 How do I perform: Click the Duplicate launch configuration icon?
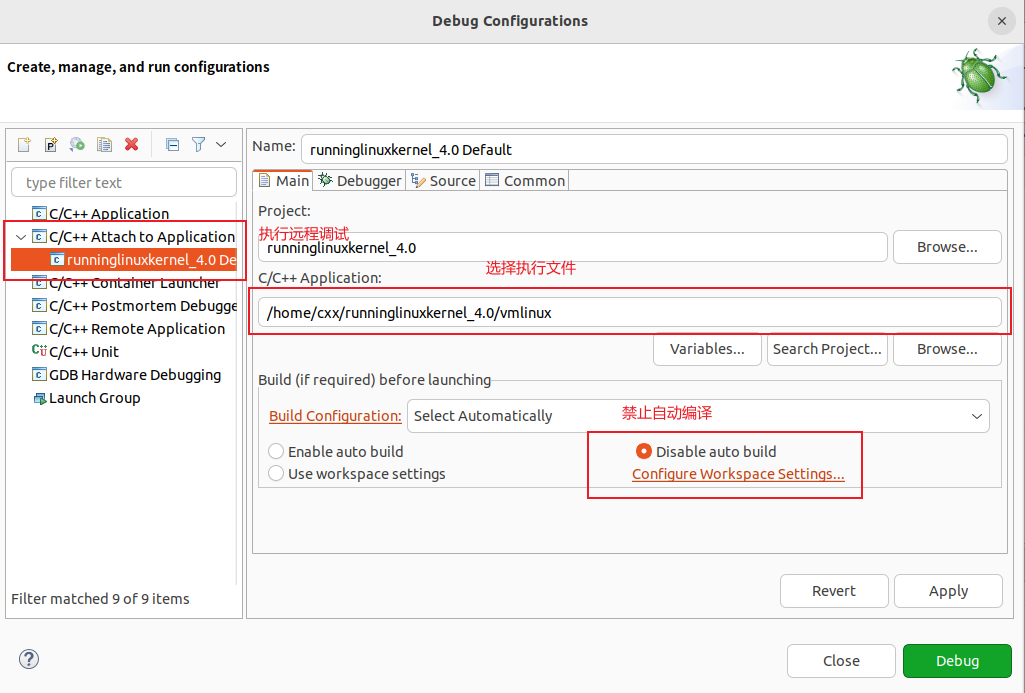104,145
